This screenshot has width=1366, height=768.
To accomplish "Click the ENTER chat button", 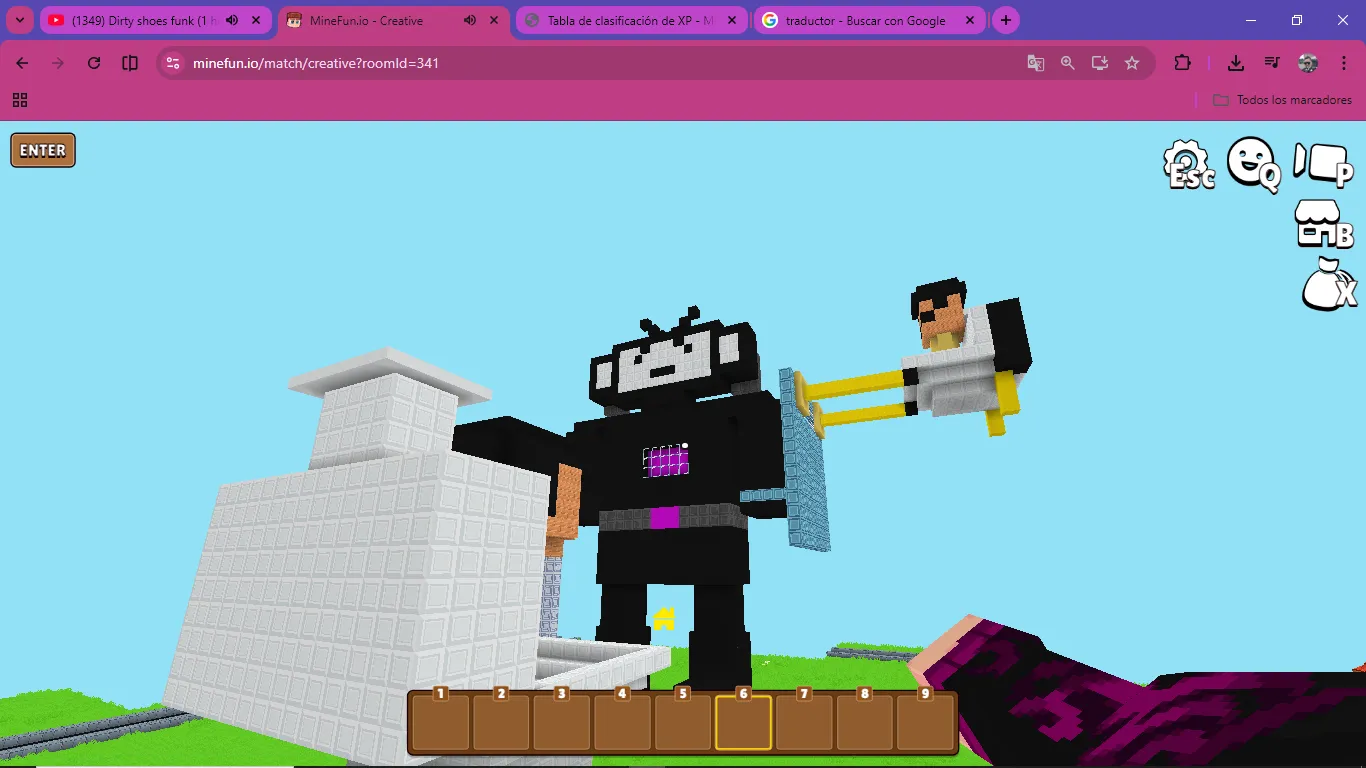I will (43, 151).
